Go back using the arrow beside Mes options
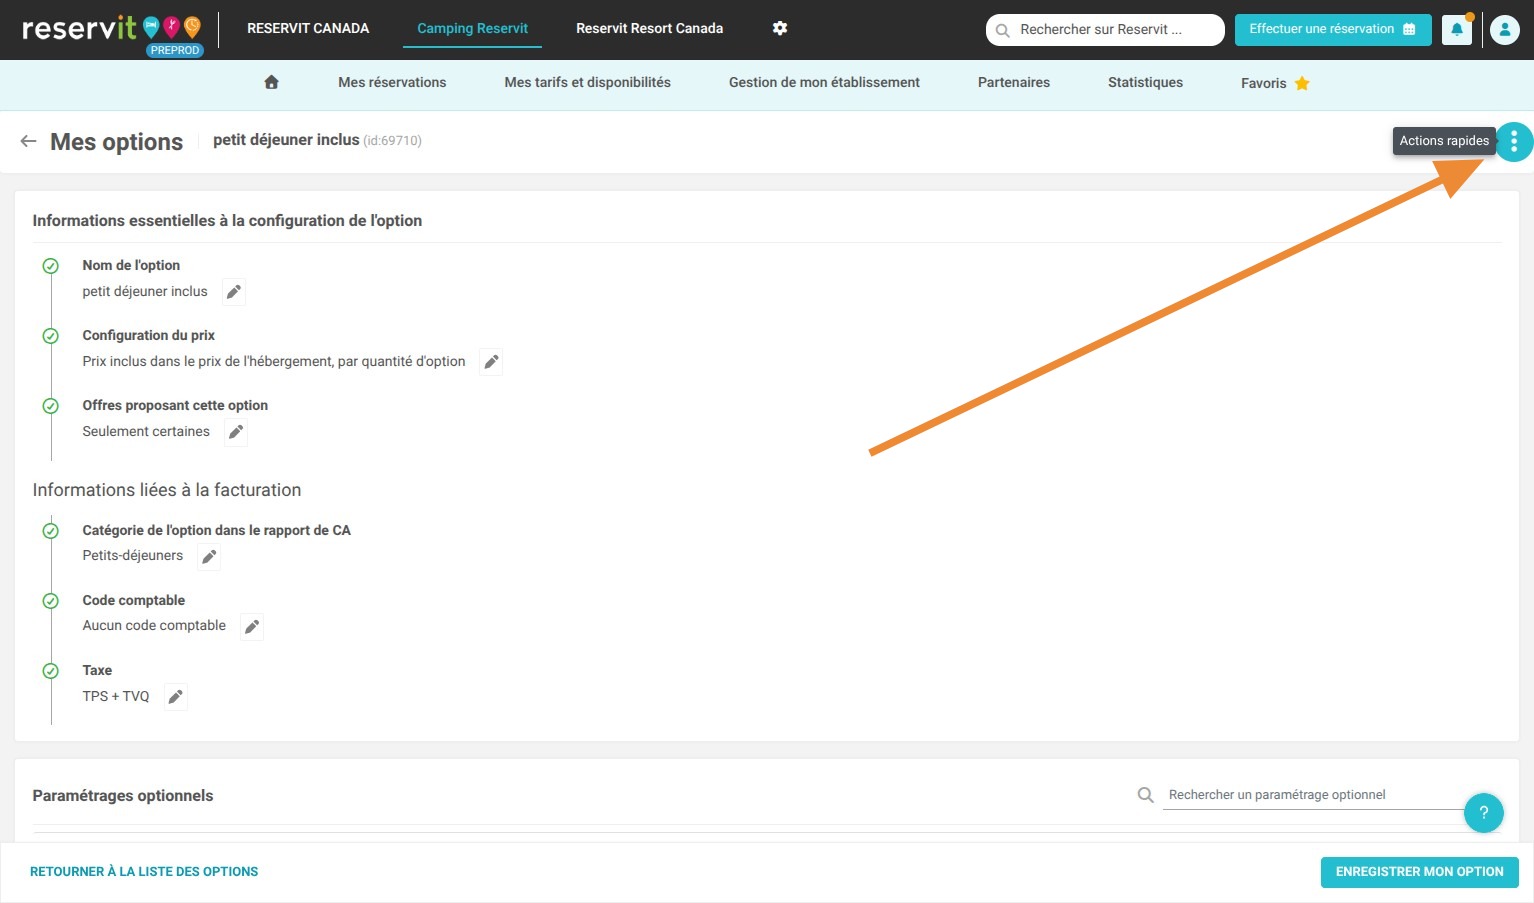The image size is (1534, 903). coord(28,141)
